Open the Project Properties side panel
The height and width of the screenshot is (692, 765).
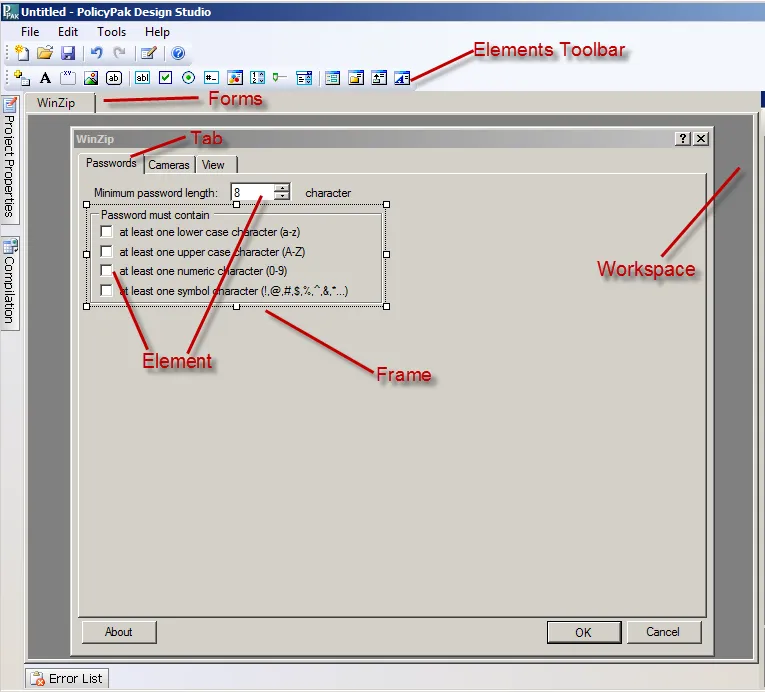[10, 158]
